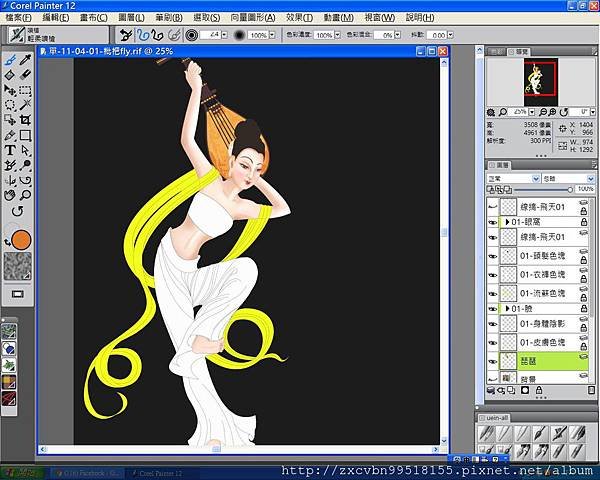
Task: Click the orange main color swatch
Action: (x=21, y=240)
